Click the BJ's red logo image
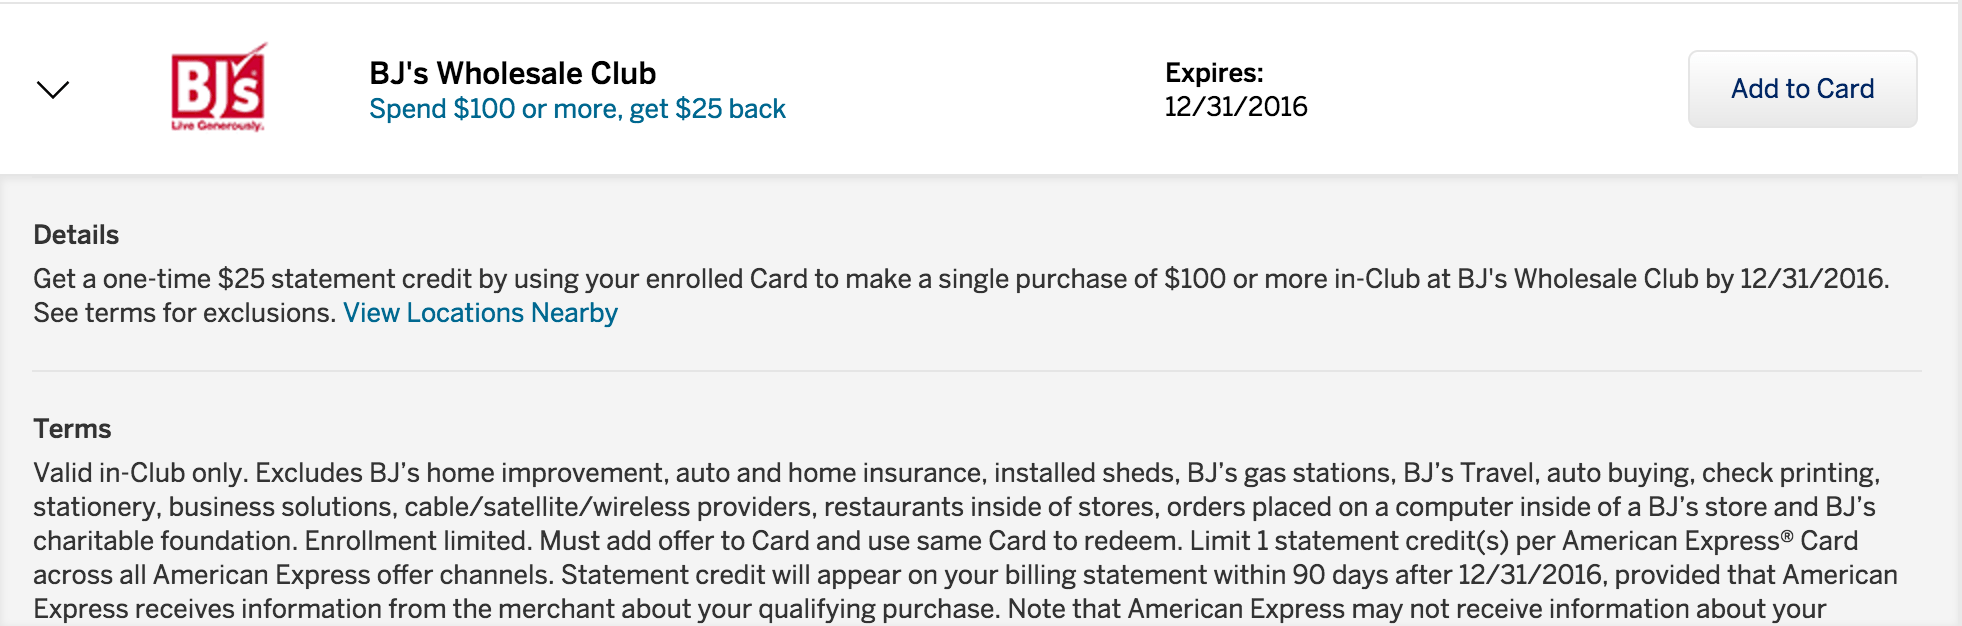The width and height of the screenshot is (1962, 626). pos(218,87)
